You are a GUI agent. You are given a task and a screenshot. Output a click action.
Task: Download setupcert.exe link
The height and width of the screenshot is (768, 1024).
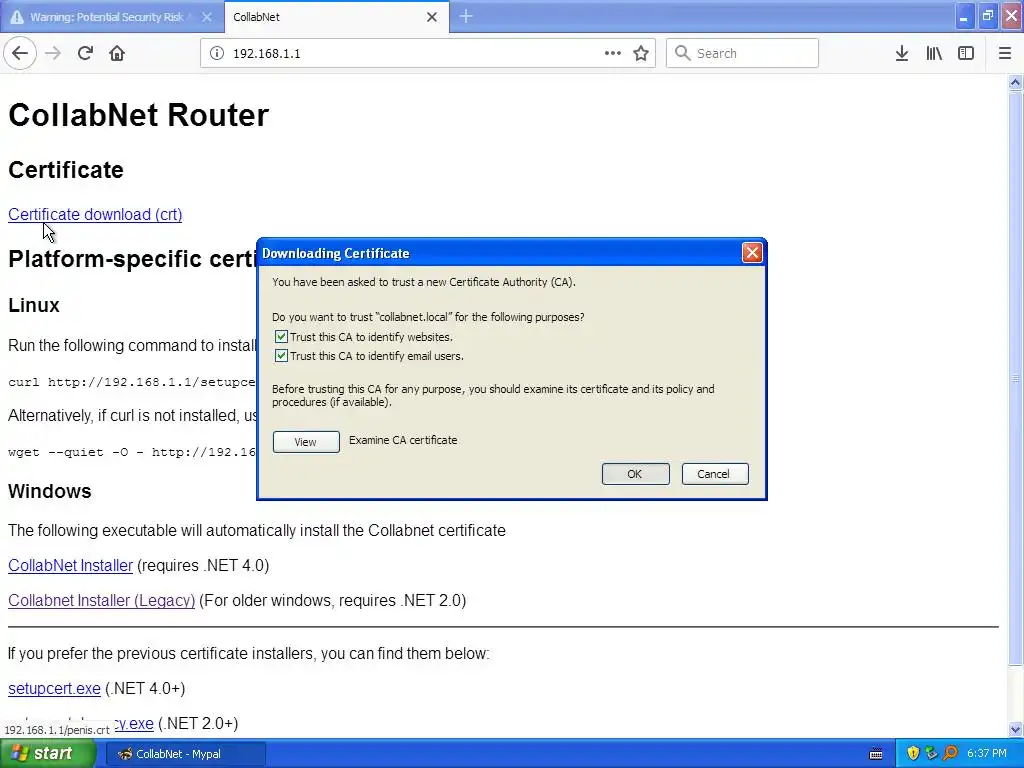click(54, 688)
